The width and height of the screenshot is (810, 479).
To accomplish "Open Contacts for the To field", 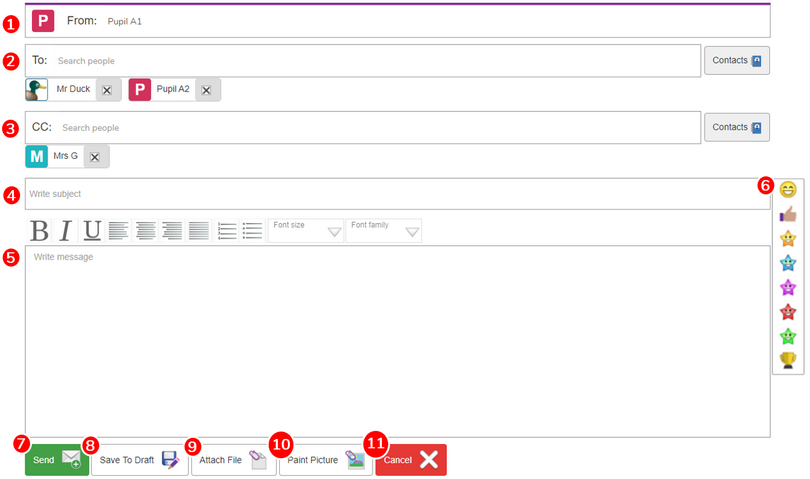I will (737, 60).
